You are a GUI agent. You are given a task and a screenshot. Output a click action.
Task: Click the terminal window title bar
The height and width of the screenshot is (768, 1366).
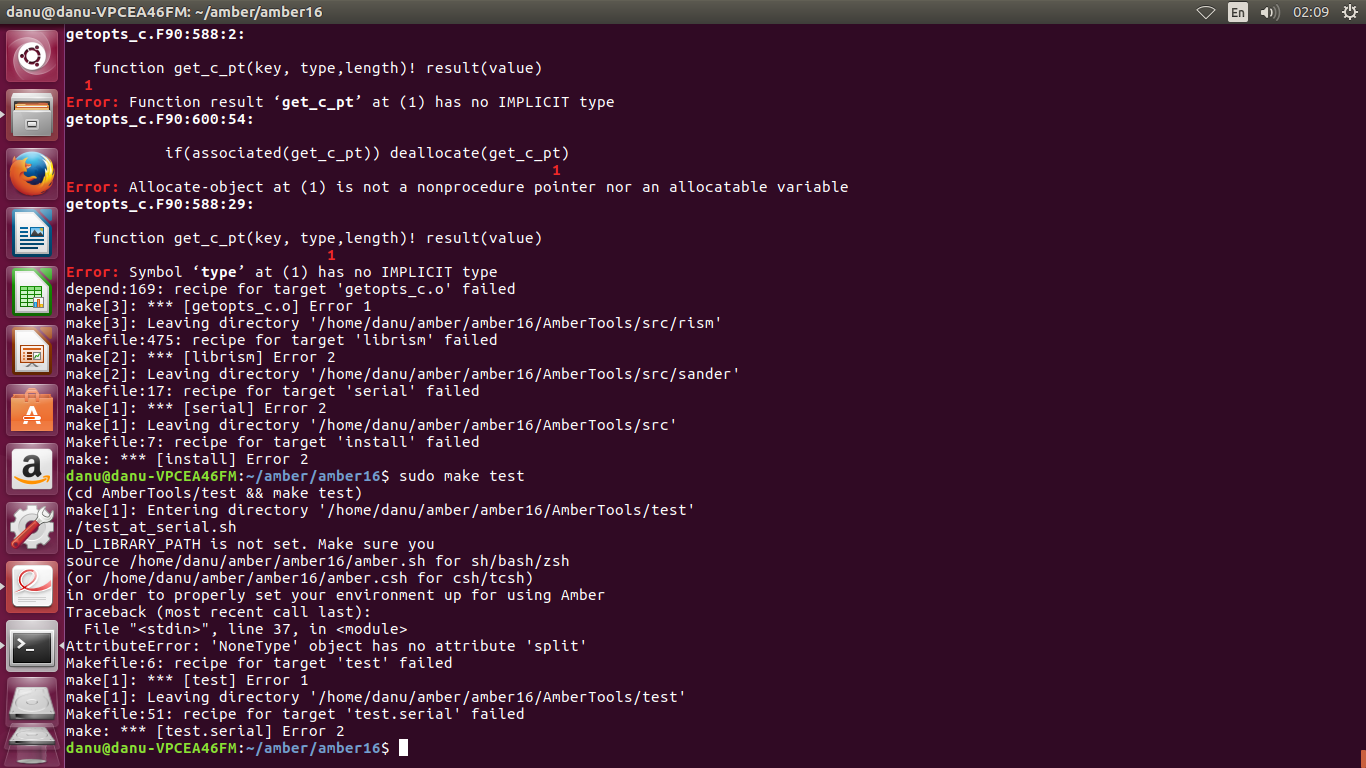(600, 12)
